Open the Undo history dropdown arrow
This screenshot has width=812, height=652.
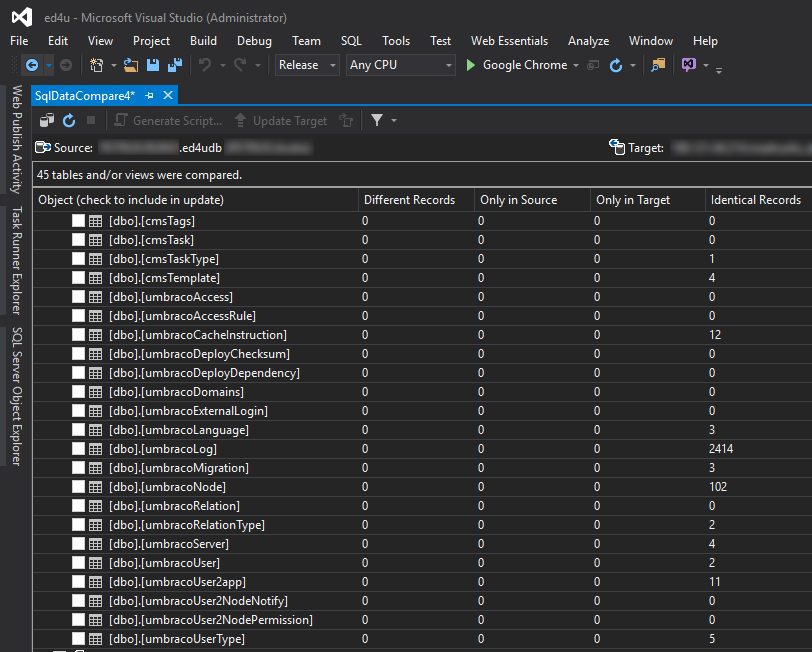[223, 66]
